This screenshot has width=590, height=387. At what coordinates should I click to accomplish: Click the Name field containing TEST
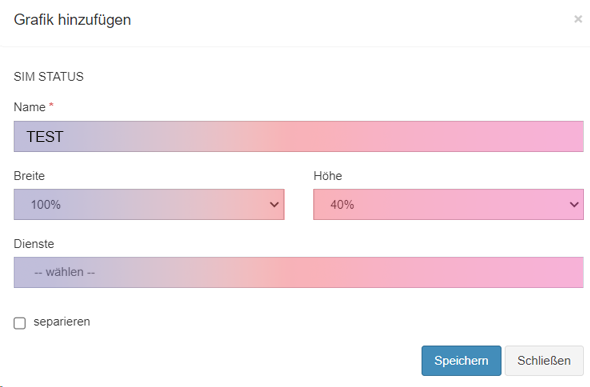pos(298,137)
